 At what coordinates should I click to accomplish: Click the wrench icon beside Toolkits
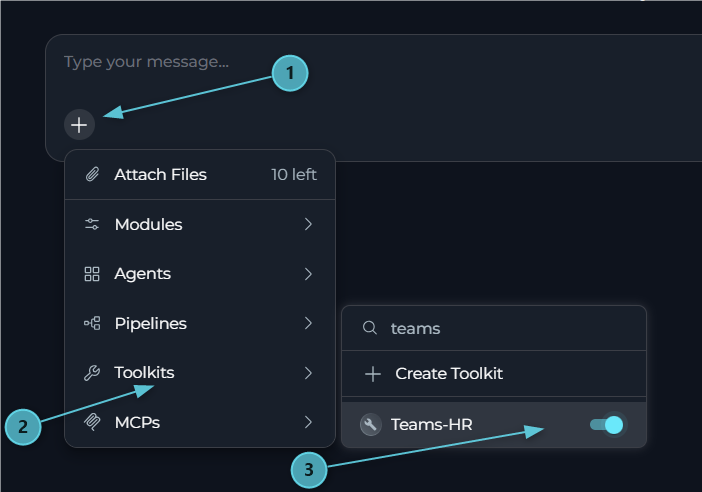click(x=92, y=373)
